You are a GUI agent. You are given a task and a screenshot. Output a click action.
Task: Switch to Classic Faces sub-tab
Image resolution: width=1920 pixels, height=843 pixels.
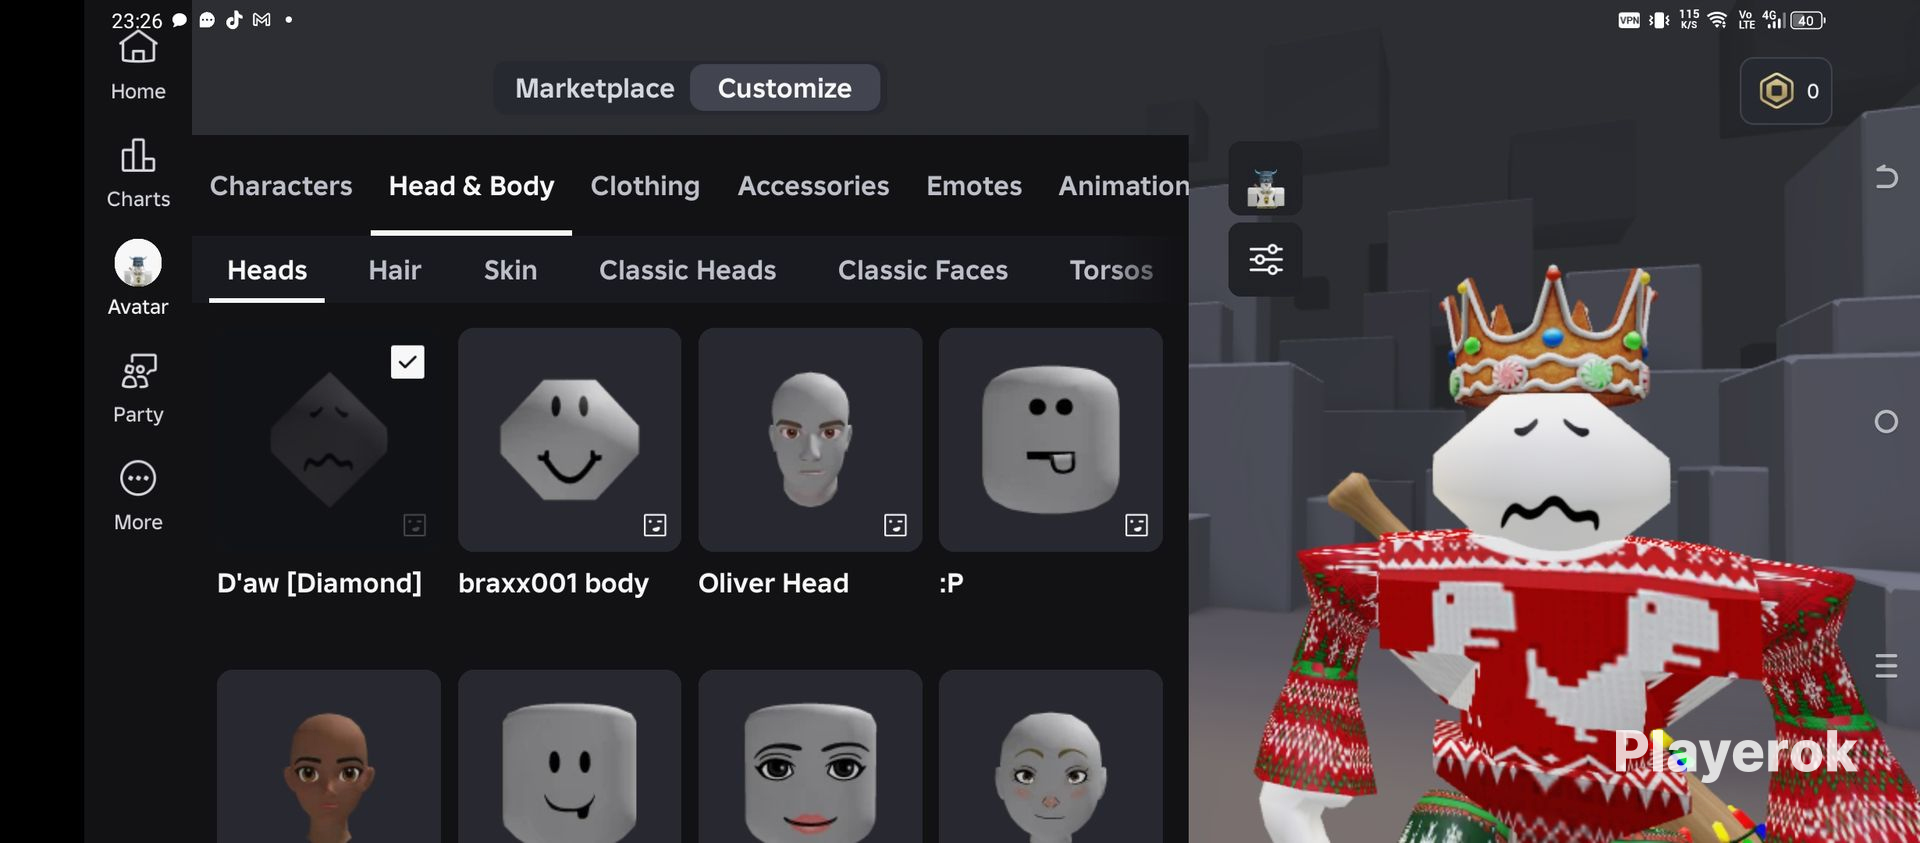click(922, 270)
